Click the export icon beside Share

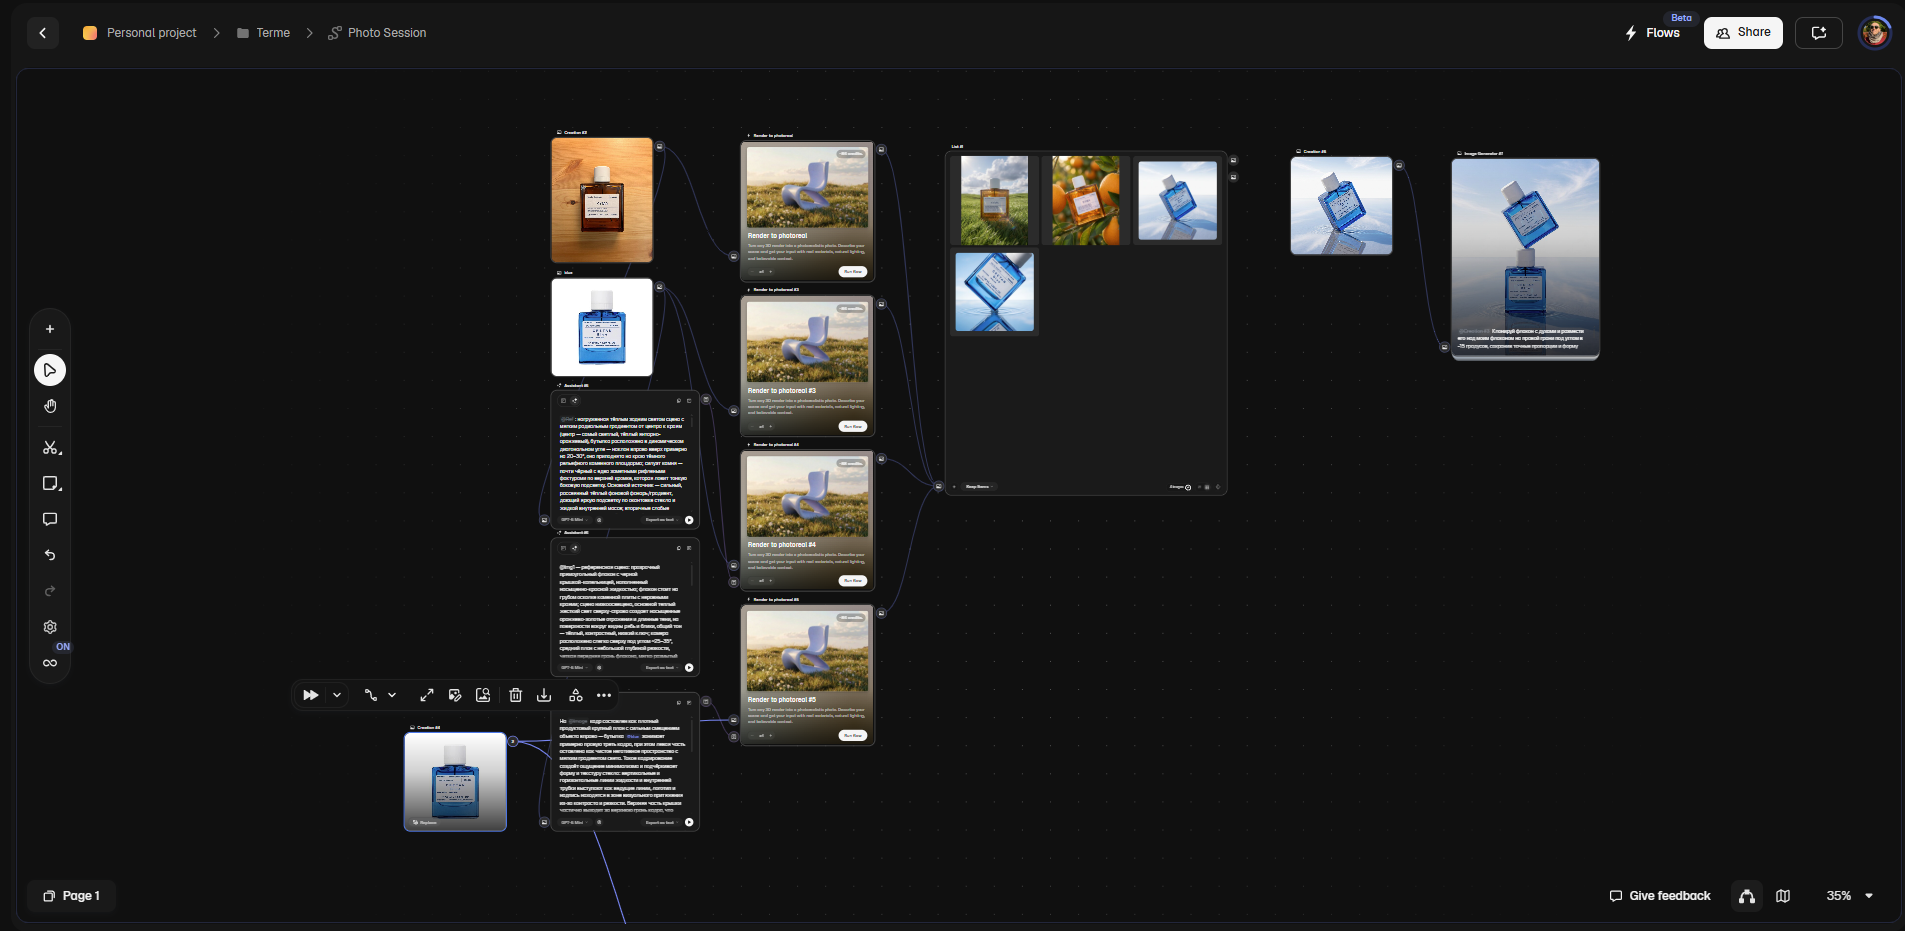click(1819, 33)
